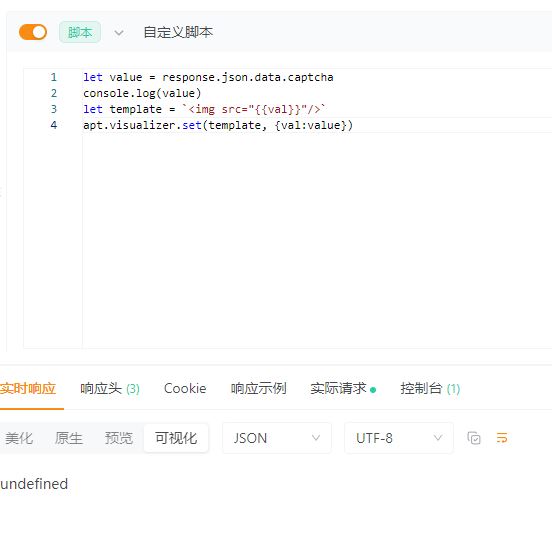Click the copy response icon
This screenshot has height=542, width=552.
click(474, 438)
